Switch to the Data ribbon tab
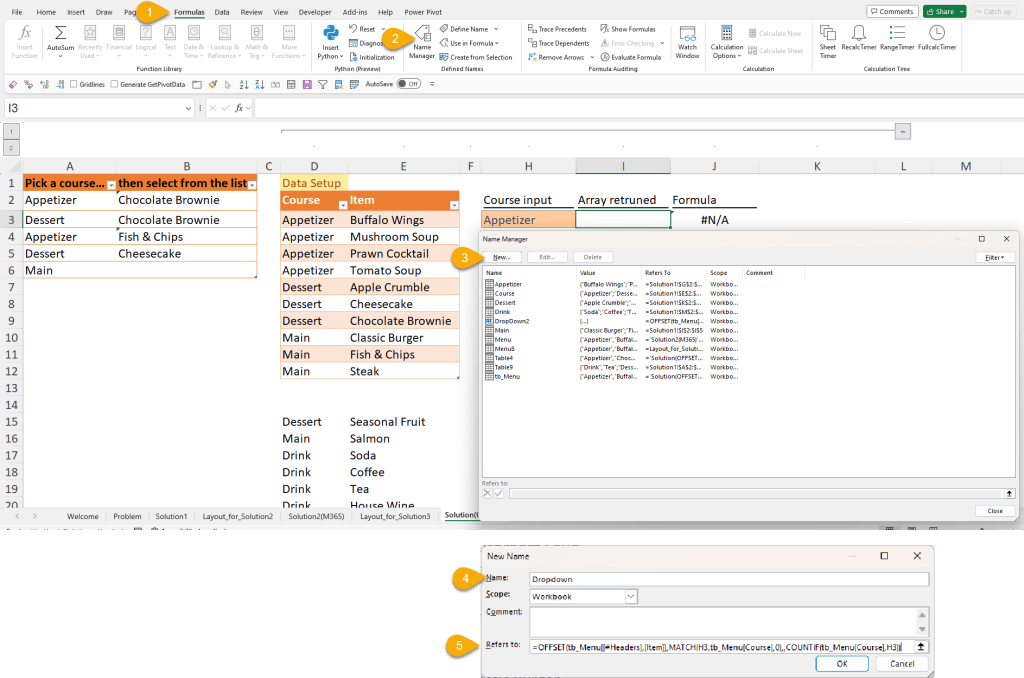The image size is (1024, 678). [221, 11]
